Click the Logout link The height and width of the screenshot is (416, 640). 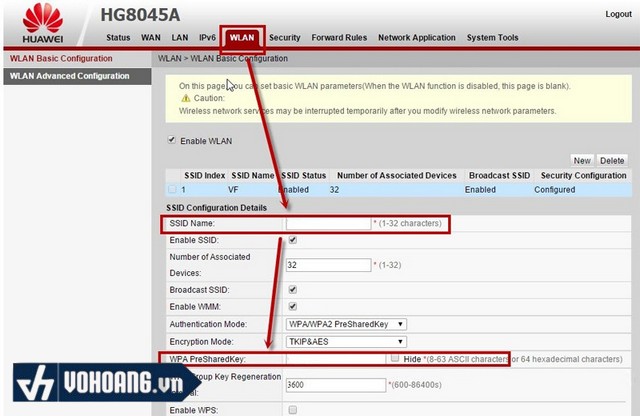point(618,14)
